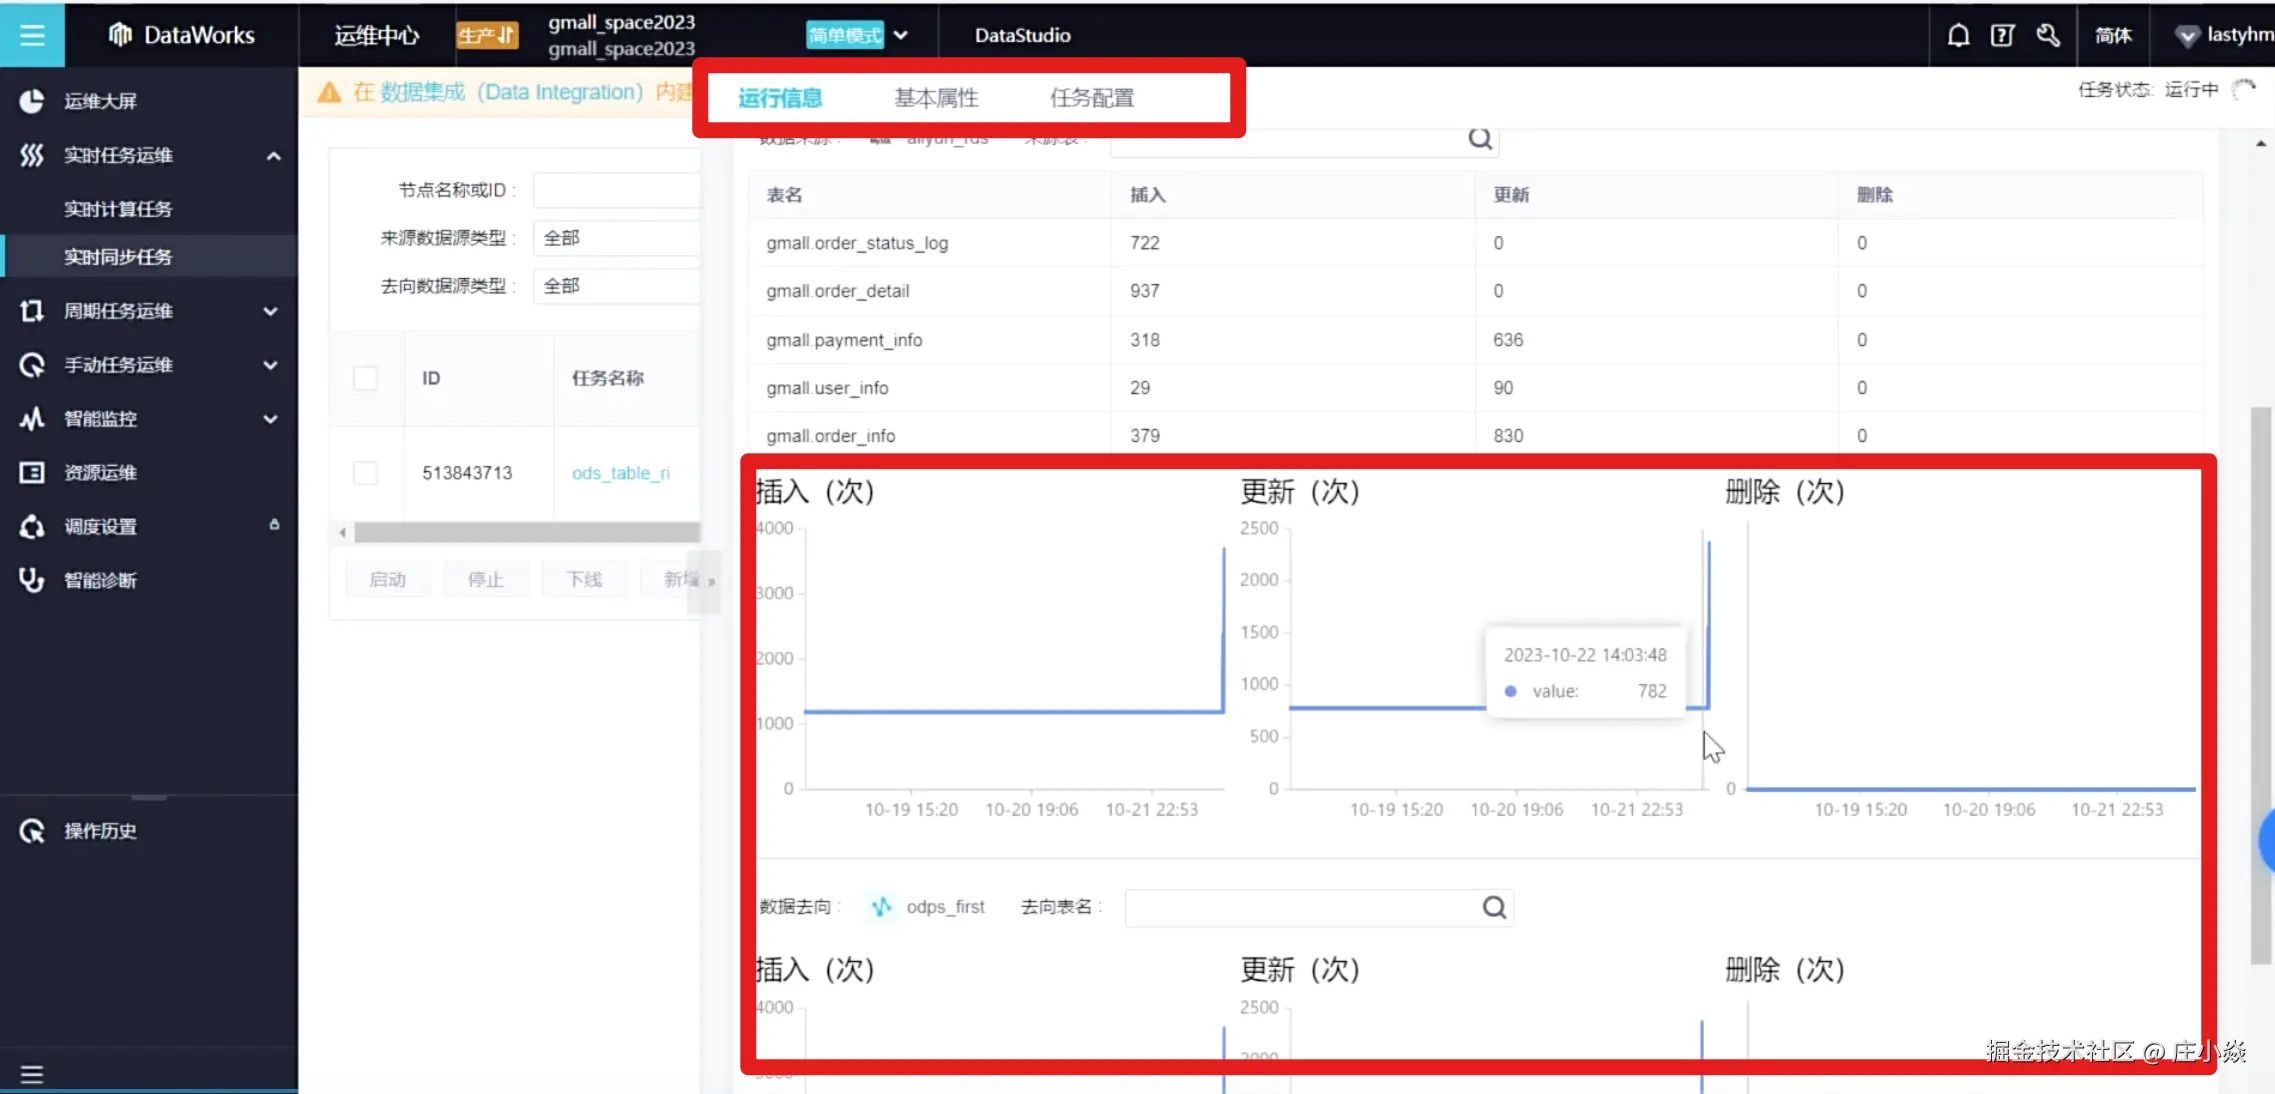Screen dimensions: 2275x1094
Task: Switch to the 基本属性 tab
Action: [x=936, y=98]
